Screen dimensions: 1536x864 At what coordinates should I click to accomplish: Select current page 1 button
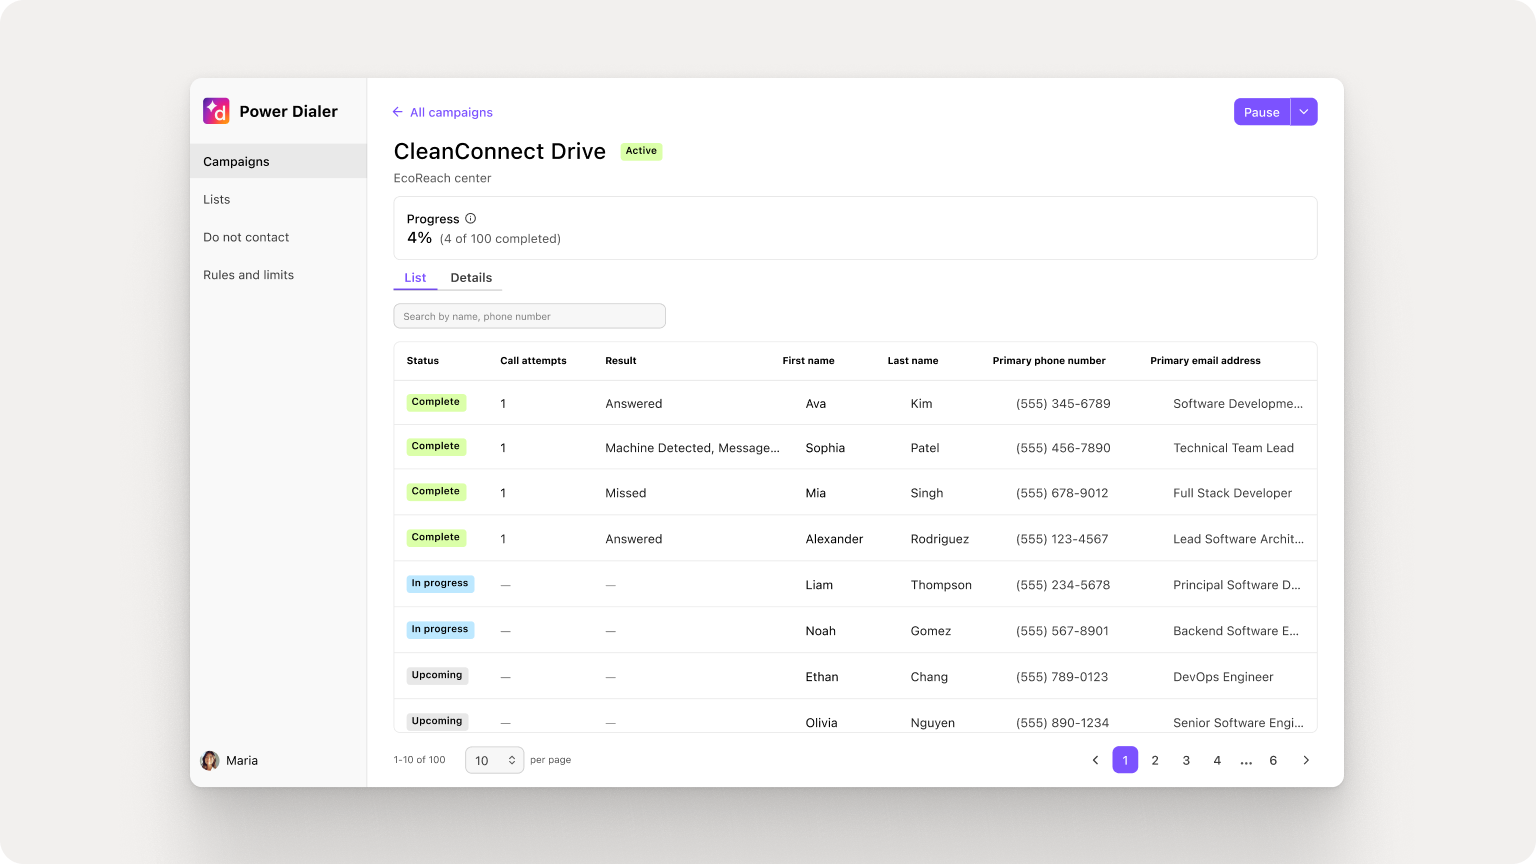pos(1125,760)
